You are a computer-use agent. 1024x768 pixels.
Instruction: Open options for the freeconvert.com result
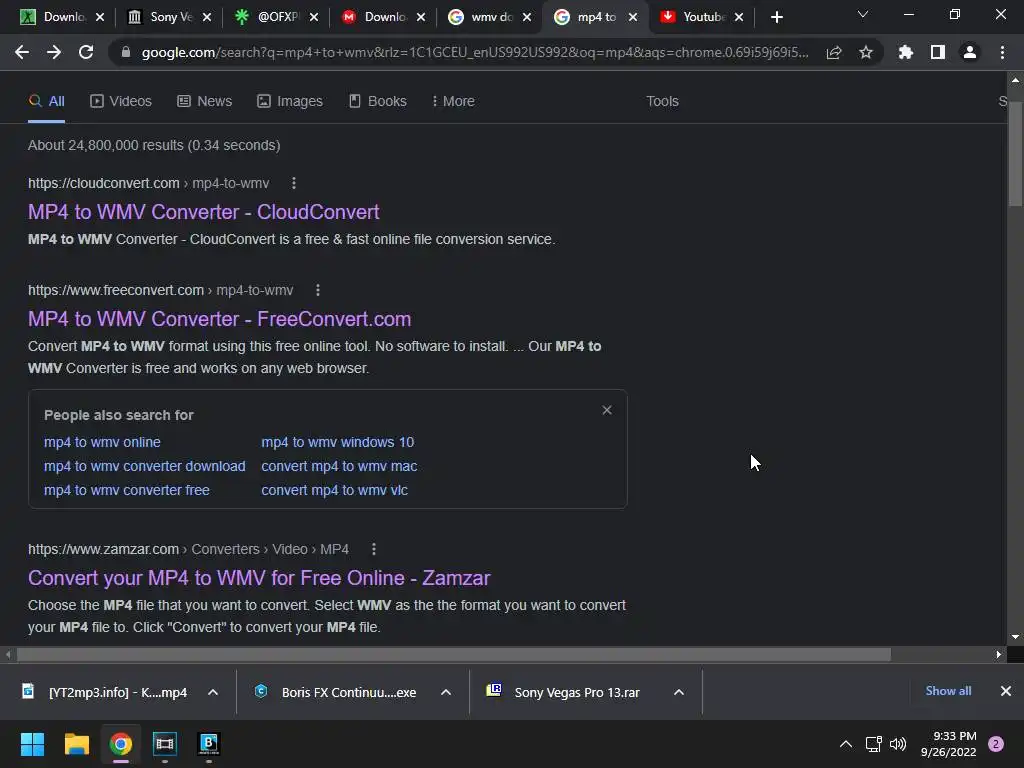pos(318,290)
